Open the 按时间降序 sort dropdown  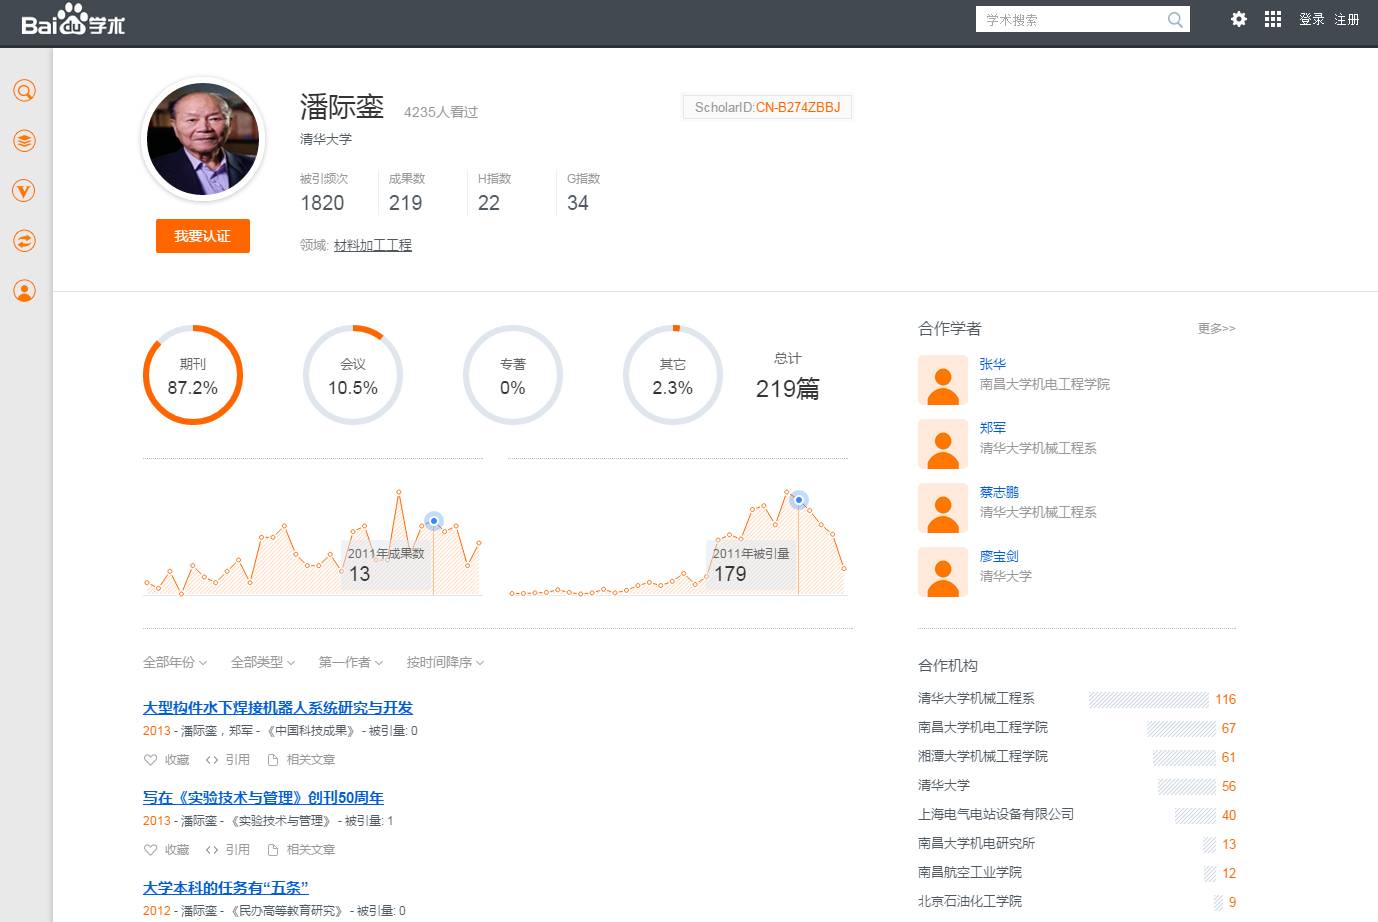click(x=444, y=662)
